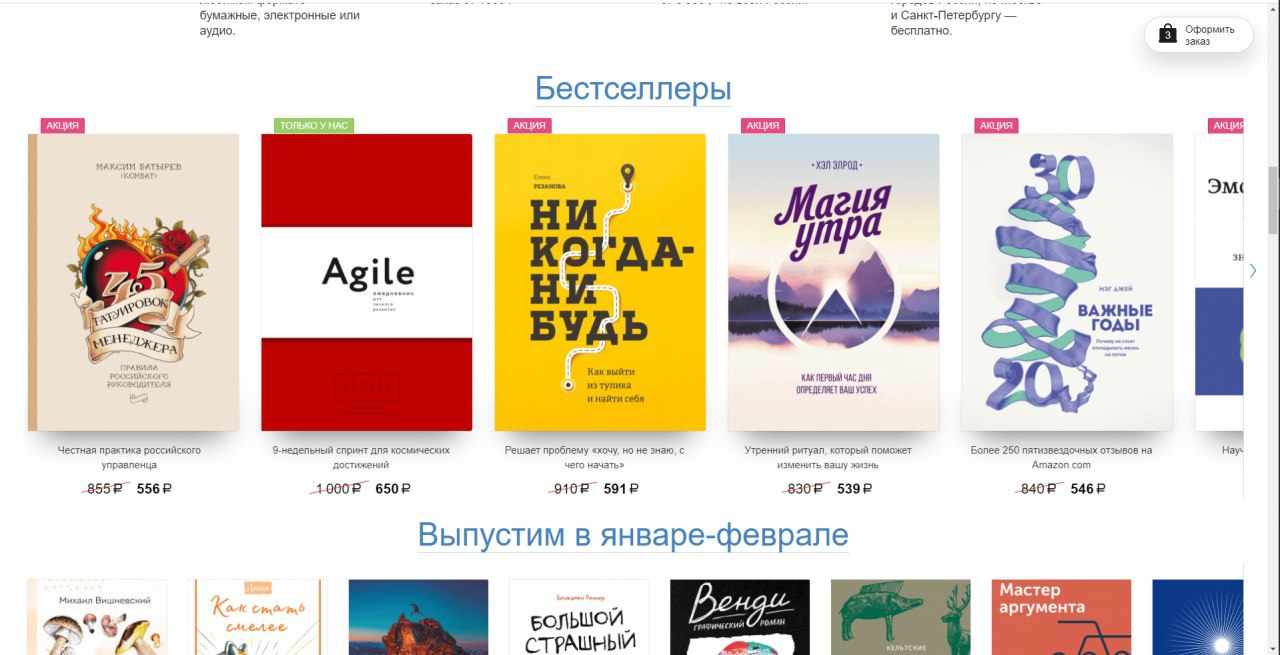Viewport: 1280px width, 655px height.
Task: Open the upcoming Как стать смелее book cover
Action: pos(257,617)
